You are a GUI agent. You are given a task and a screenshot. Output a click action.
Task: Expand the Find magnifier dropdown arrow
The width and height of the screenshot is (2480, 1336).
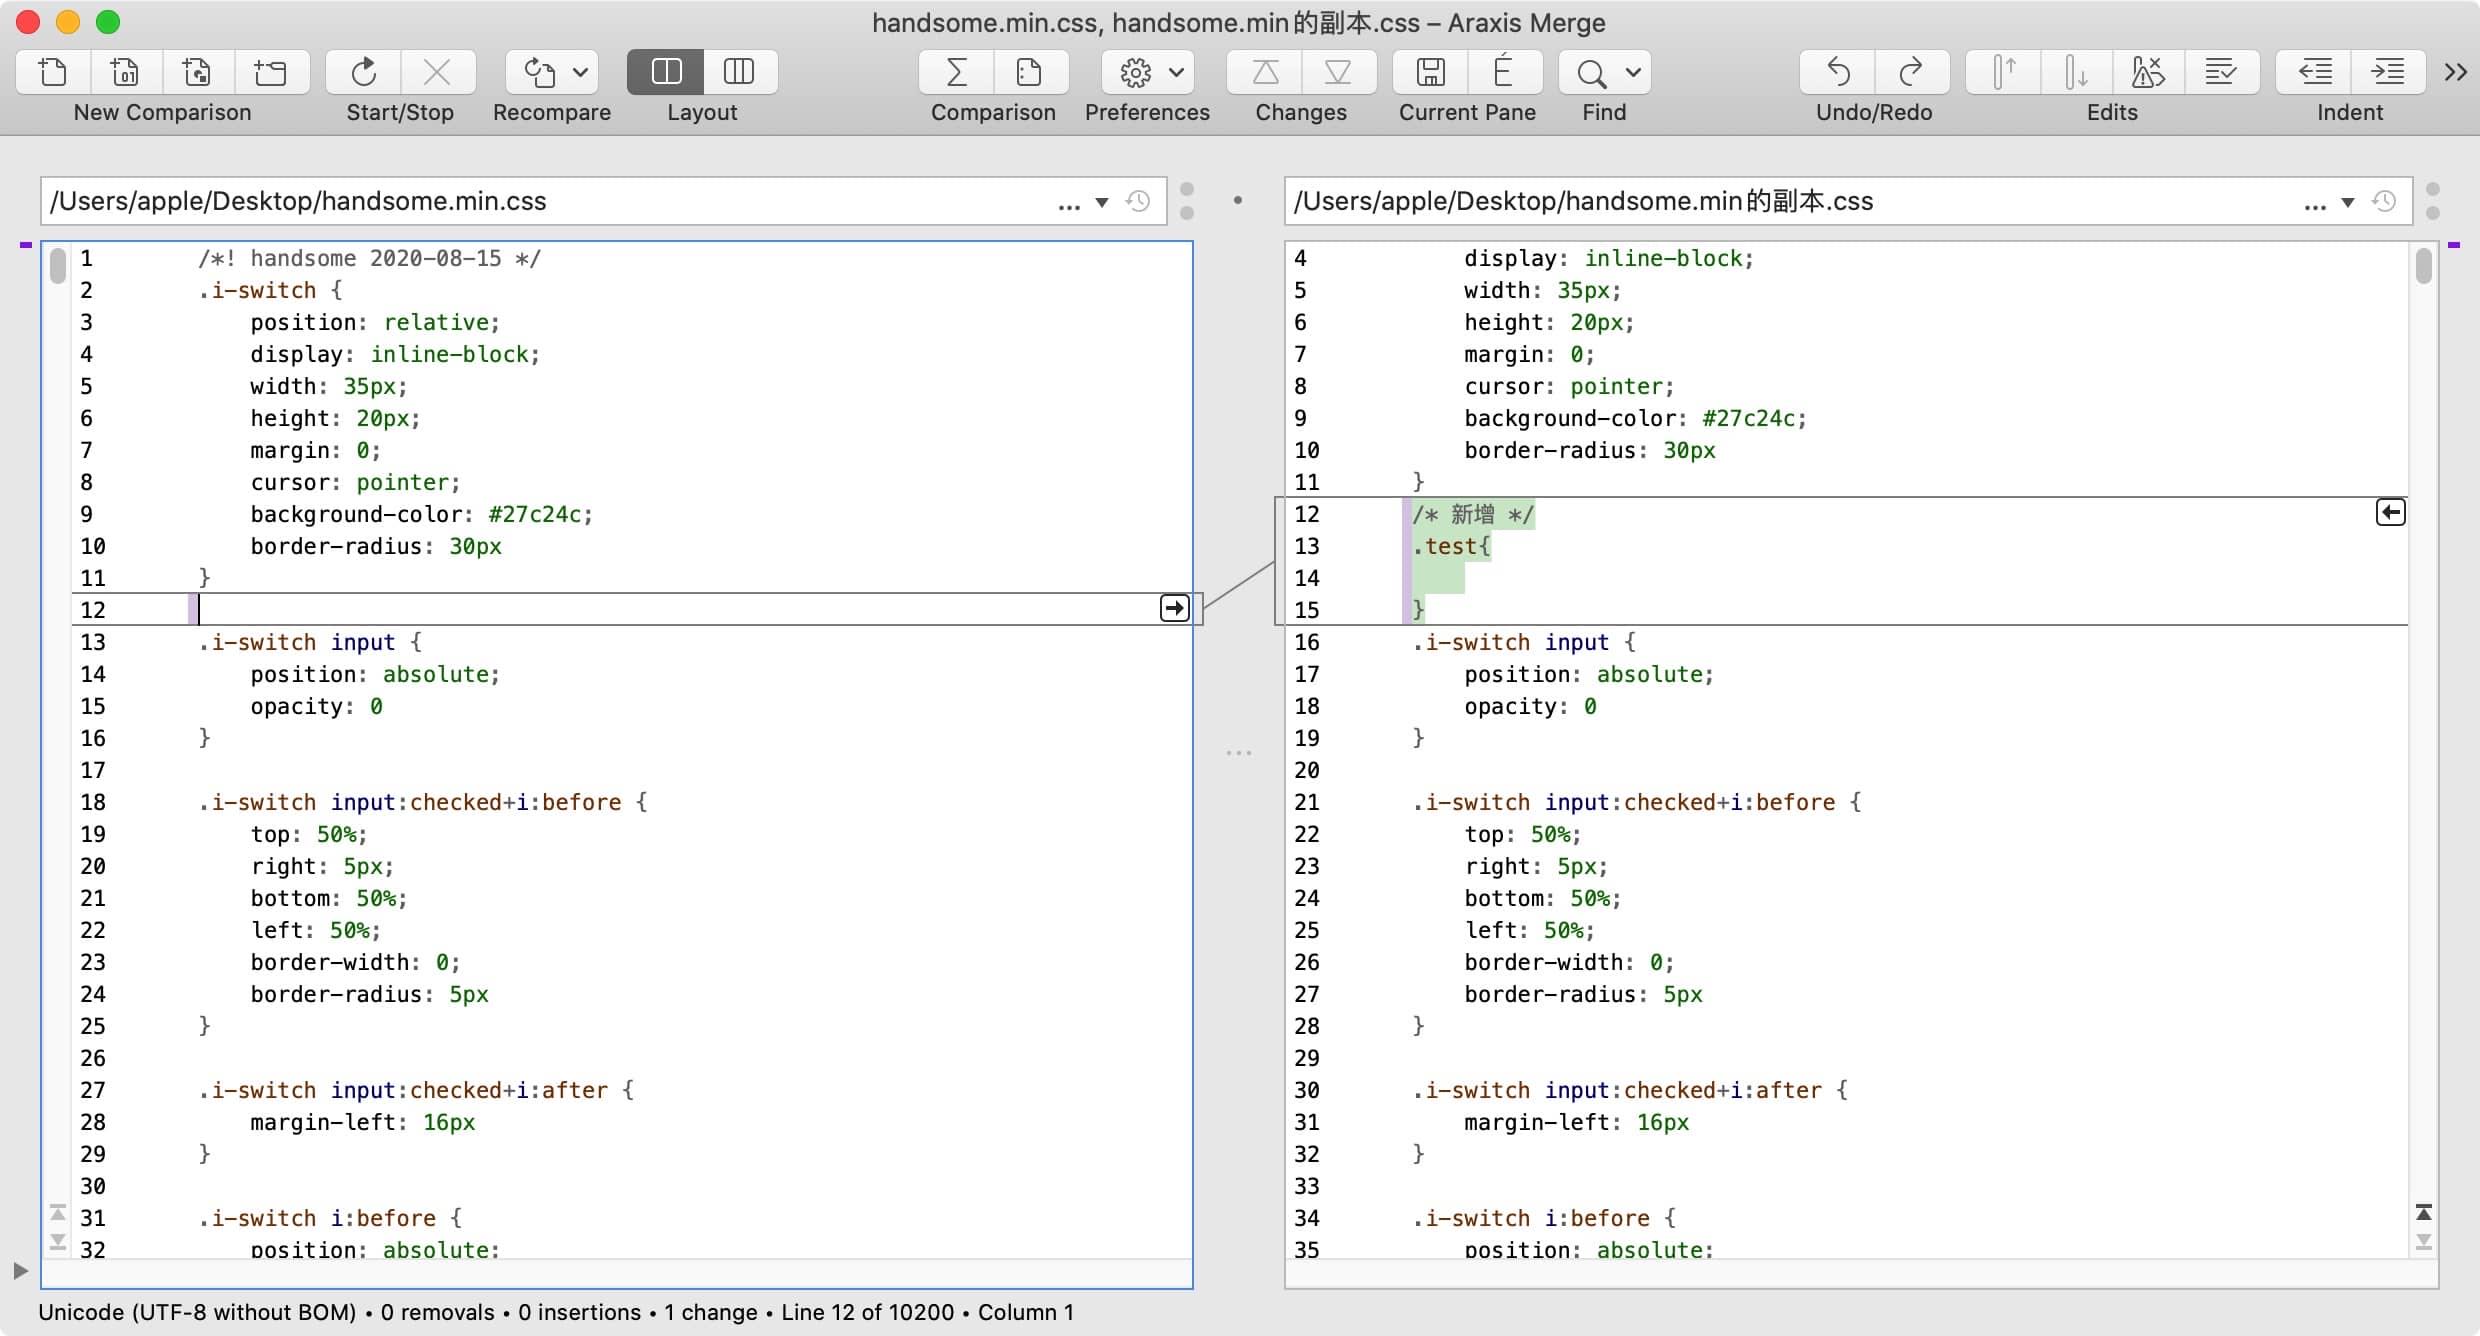1633,72
